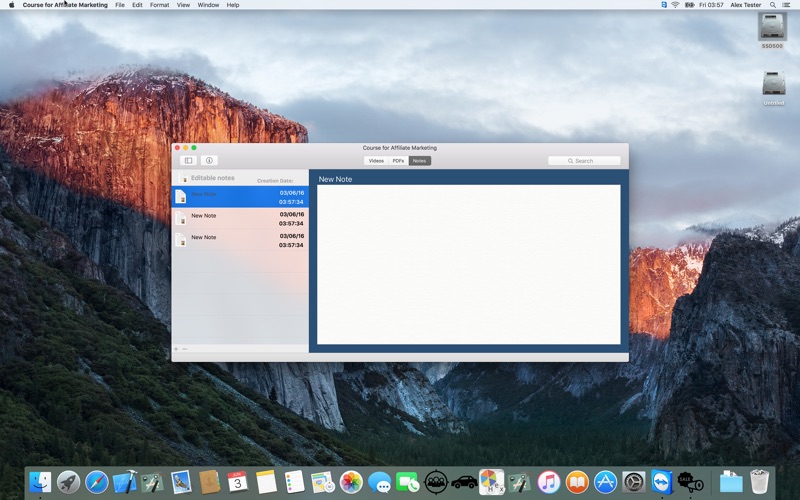Screen dimensions: 800x500
Task: Launch iTunes from the dock
Action: click(548, 482)
